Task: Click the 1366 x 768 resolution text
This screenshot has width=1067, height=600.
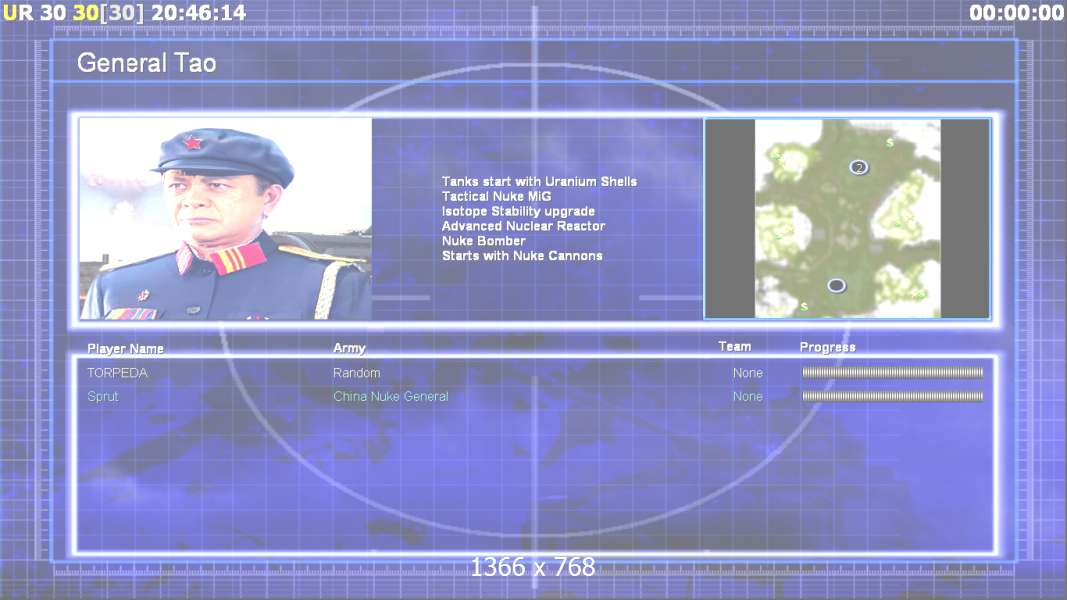Action: coord(533,567)
